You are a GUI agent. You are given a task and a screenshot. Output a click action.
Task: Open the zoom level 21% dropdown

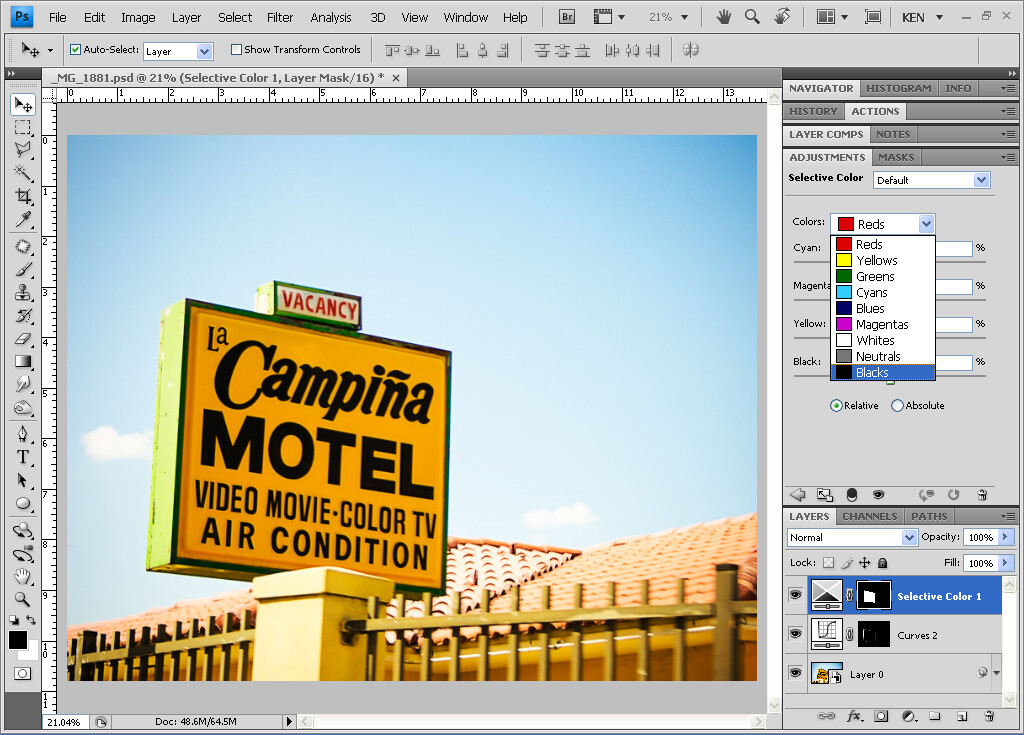(684, 18)
